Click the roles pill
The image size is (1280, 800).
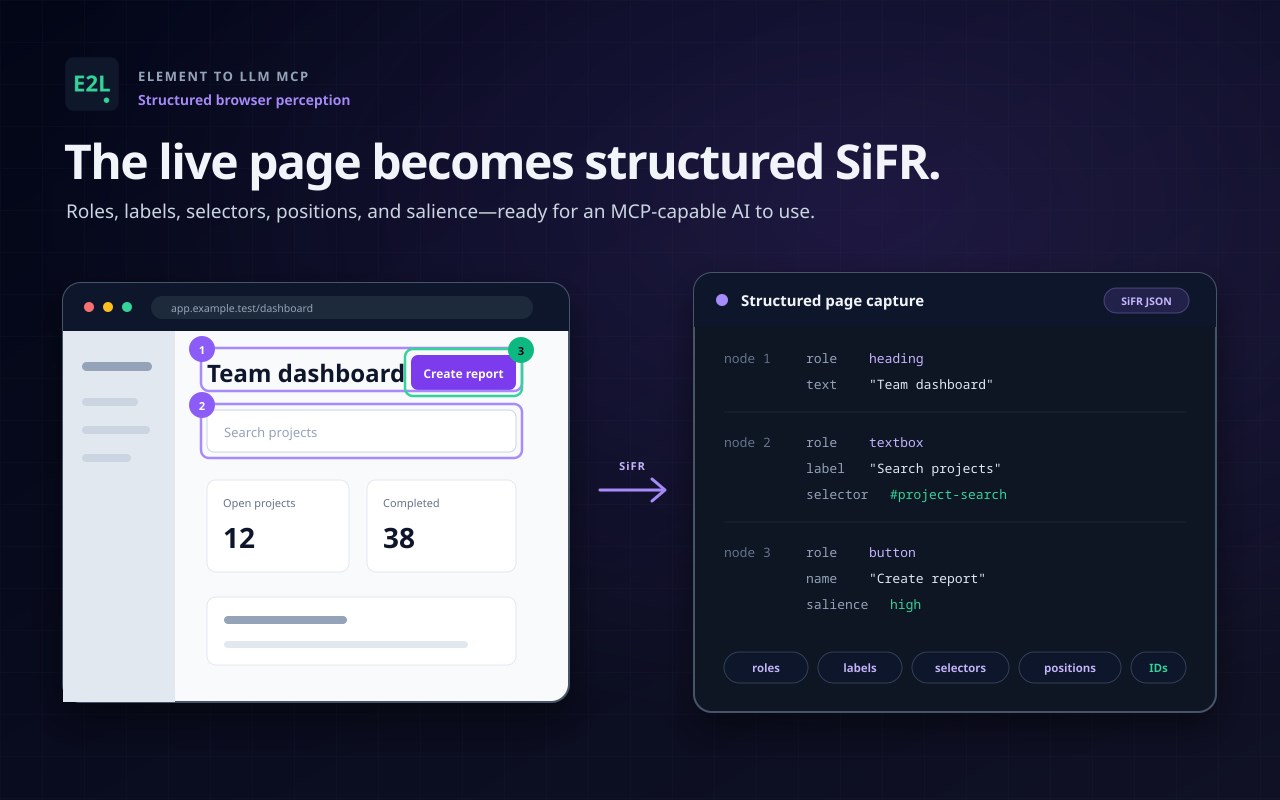766,668
